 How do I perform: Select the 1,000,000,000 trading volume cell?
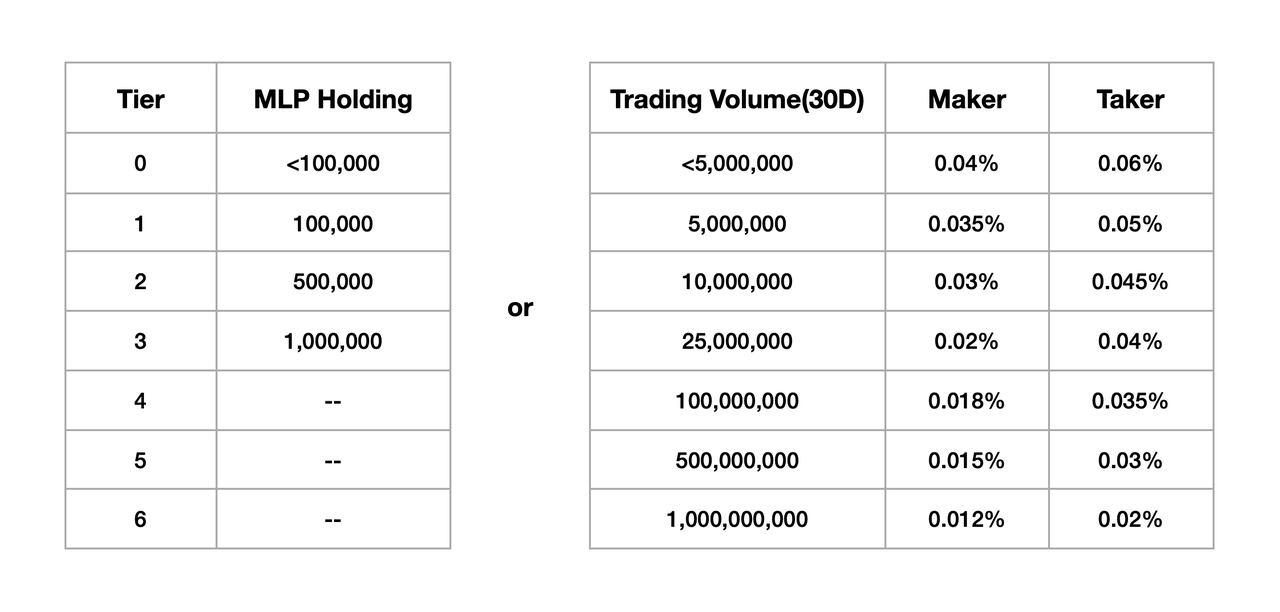coord(737,520)
